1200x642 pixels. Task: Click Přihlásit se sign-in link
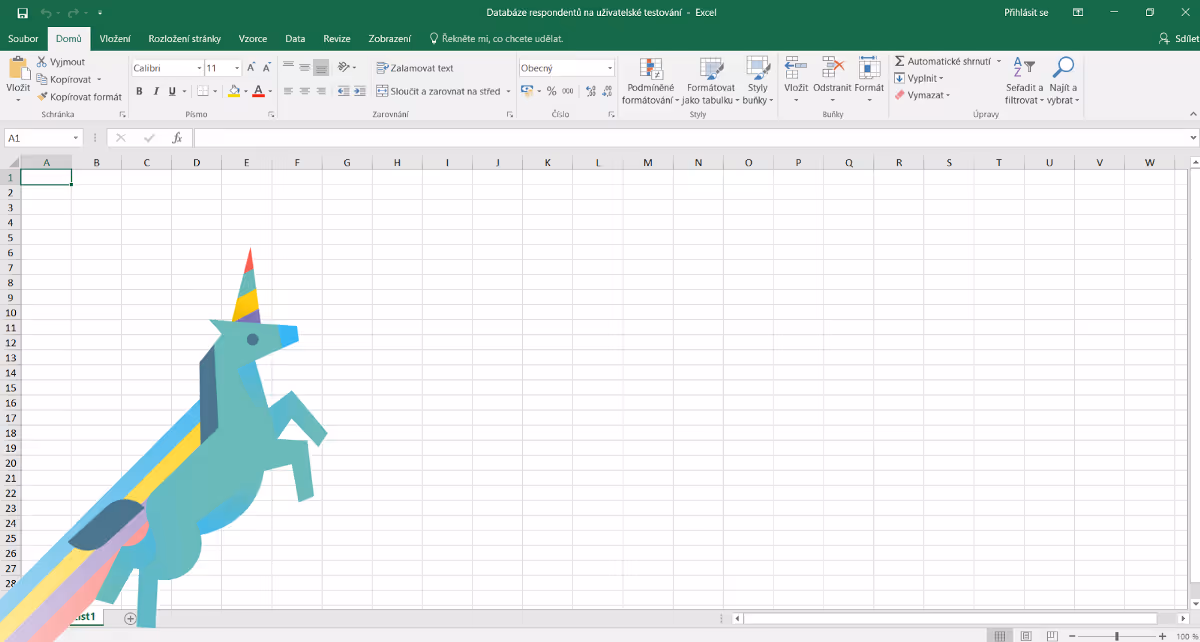click(x=1026, y=12)
